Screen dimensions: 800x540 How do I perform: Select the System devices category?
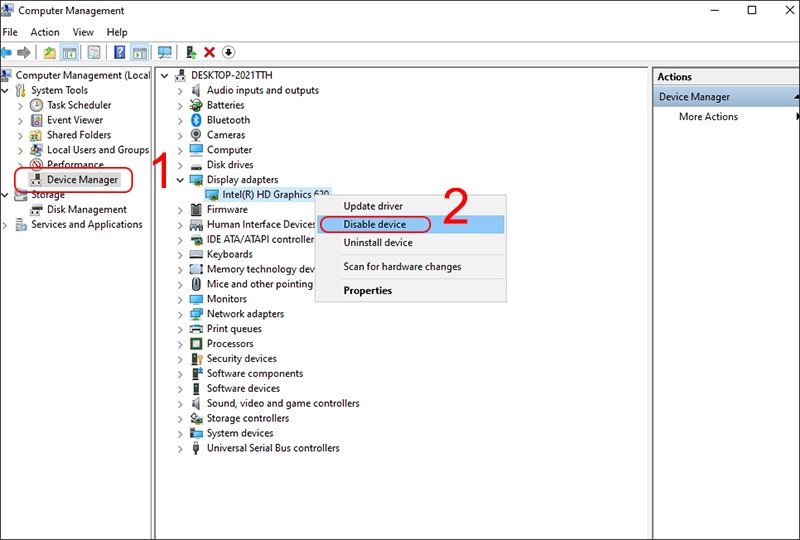point(240,433)
